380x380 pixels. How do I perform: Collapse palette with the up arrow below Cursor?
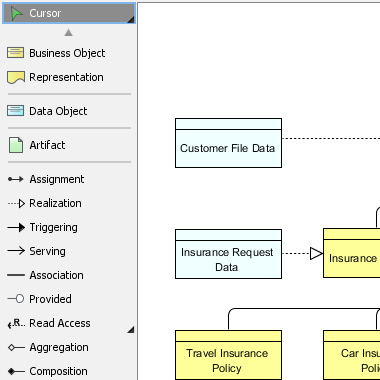tap(68, 32)
